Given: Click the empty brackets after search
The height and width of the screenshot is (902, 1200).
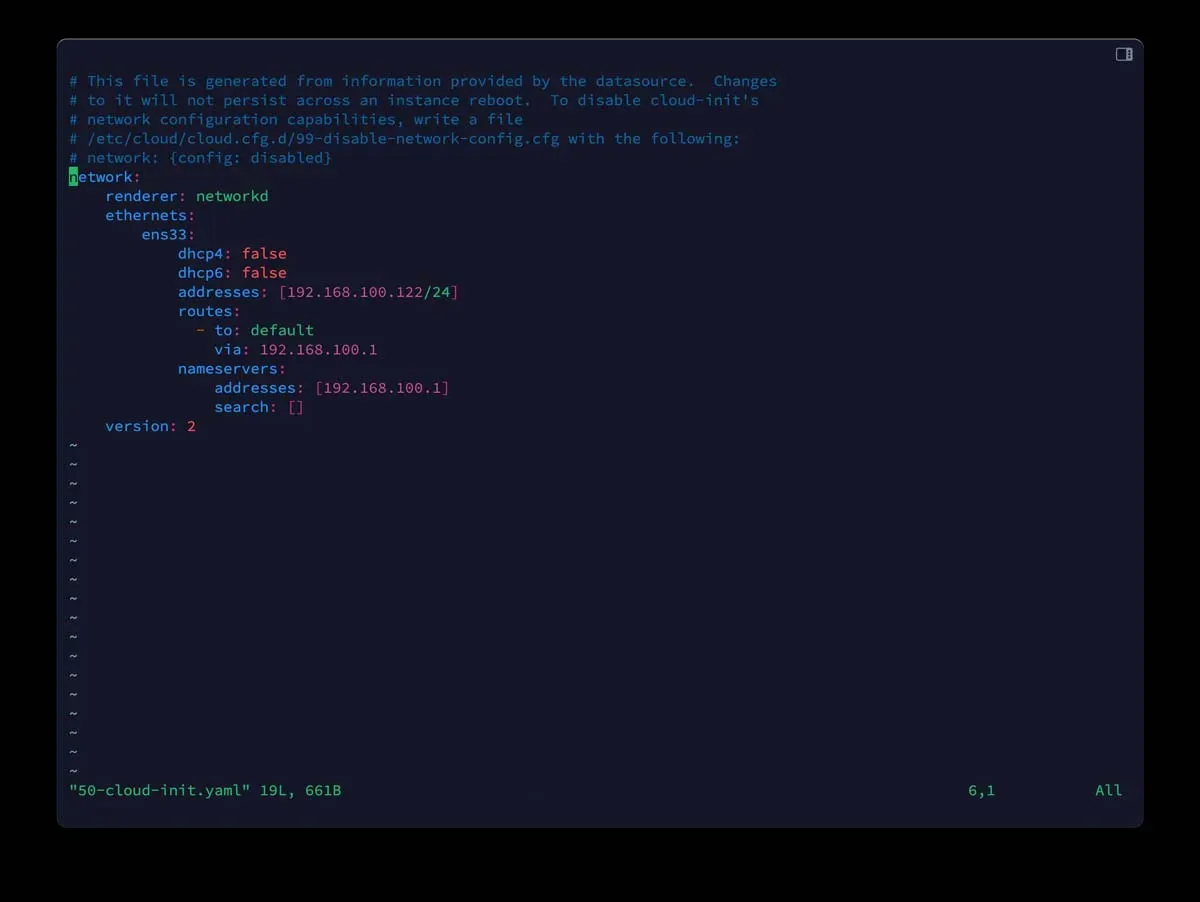Looking at the screenshot, I should [x=295, y=407].
